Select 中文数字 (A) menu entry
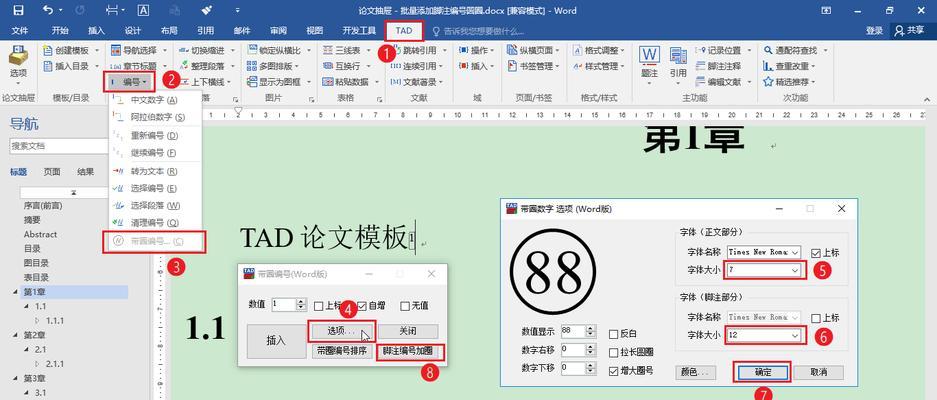The width and height of the screenshot is (937, 400). [x=155, y=100]
